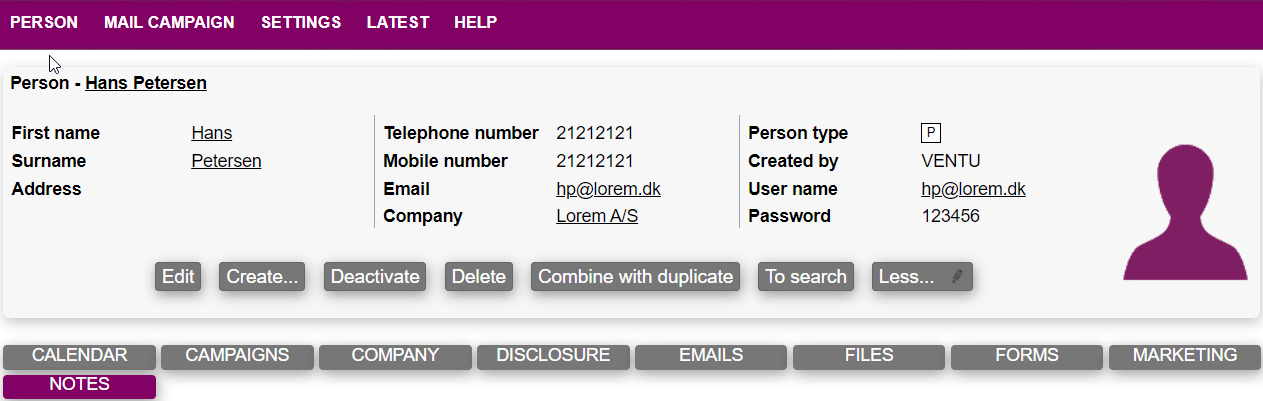
Task: Collapse details with Less... button
Action: point(908,277)
